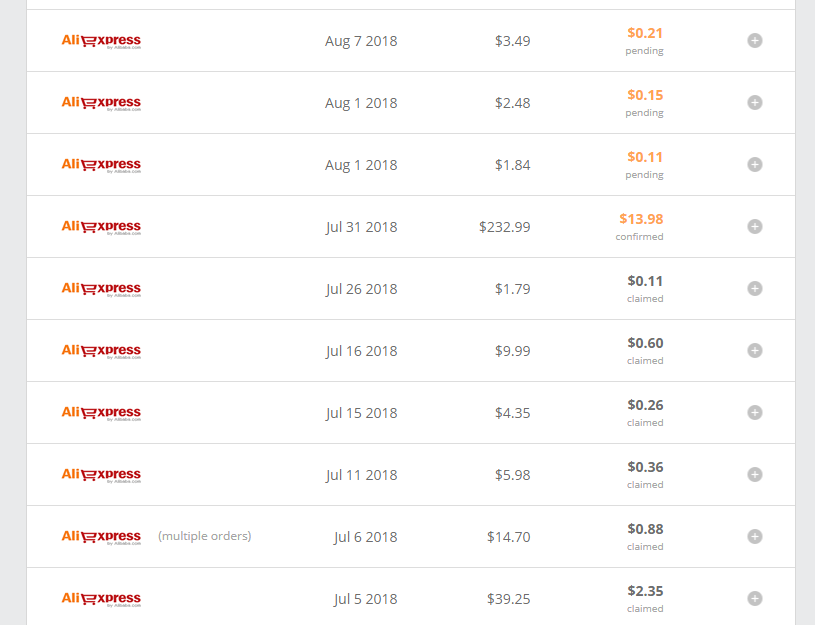This screenshot has height=625, width=815.
Task: Click the Jul 16 2018 date
Action: coord(361,351)
